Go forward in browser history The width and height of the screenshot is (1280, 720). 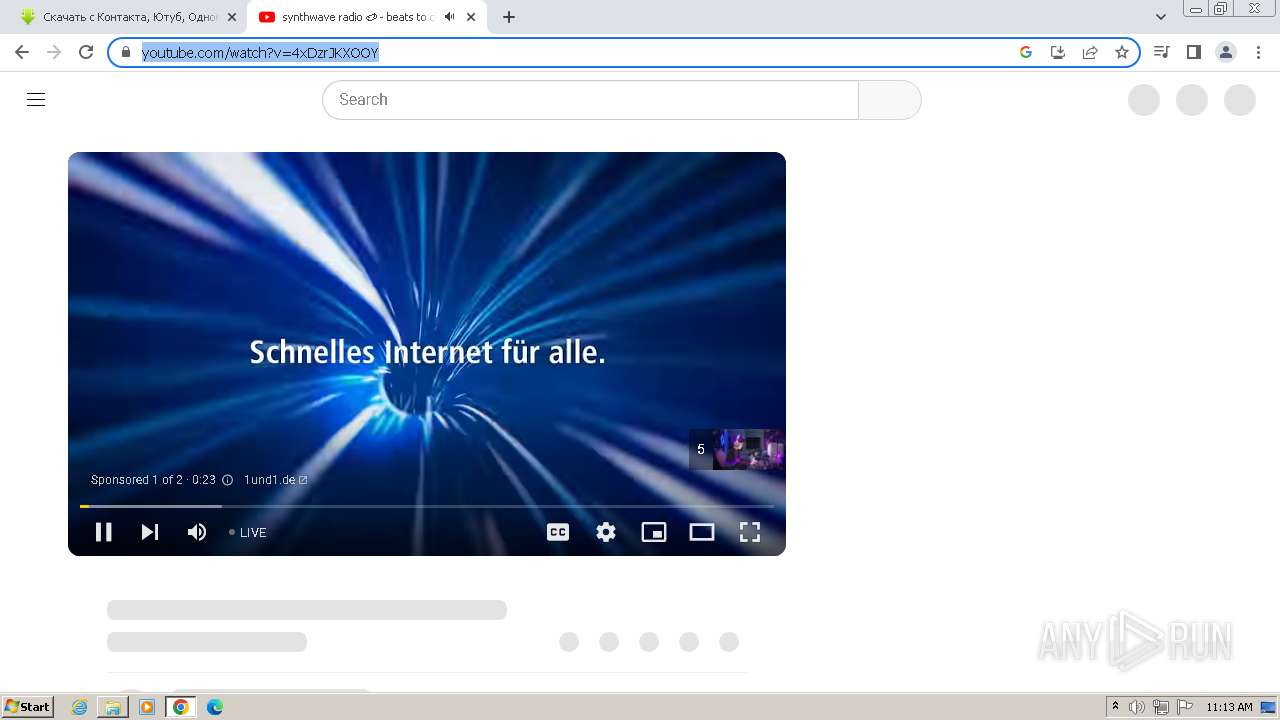54,52
